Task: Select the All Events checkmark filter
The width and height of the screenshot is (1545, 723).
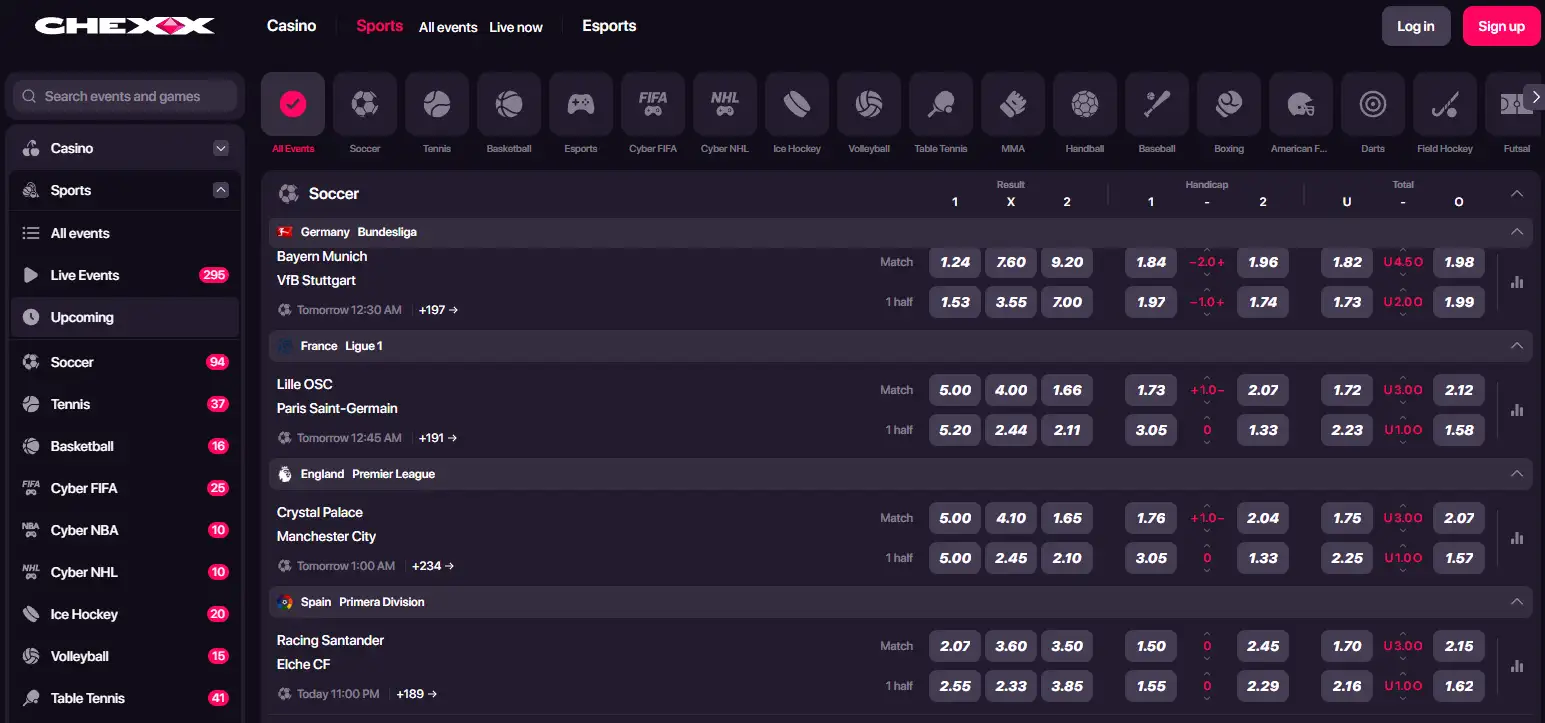Action: point(293,104)
